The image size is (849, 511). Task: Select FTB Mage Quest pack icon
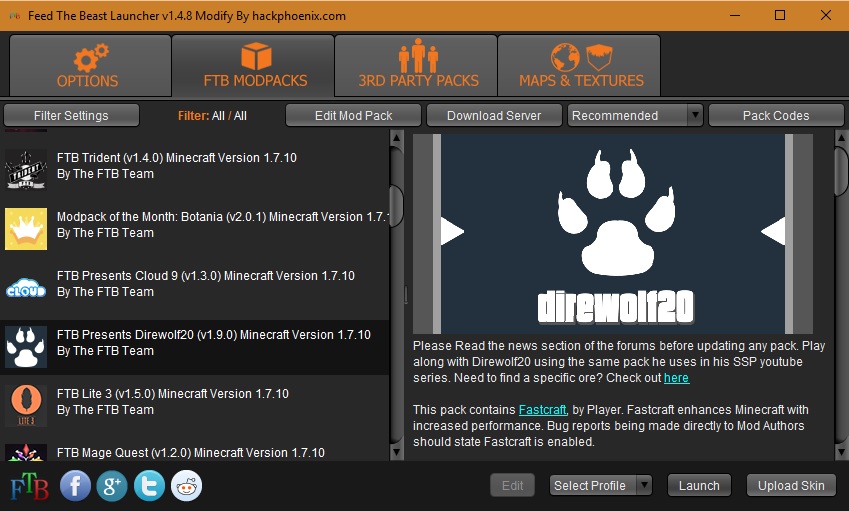(26, 453)
